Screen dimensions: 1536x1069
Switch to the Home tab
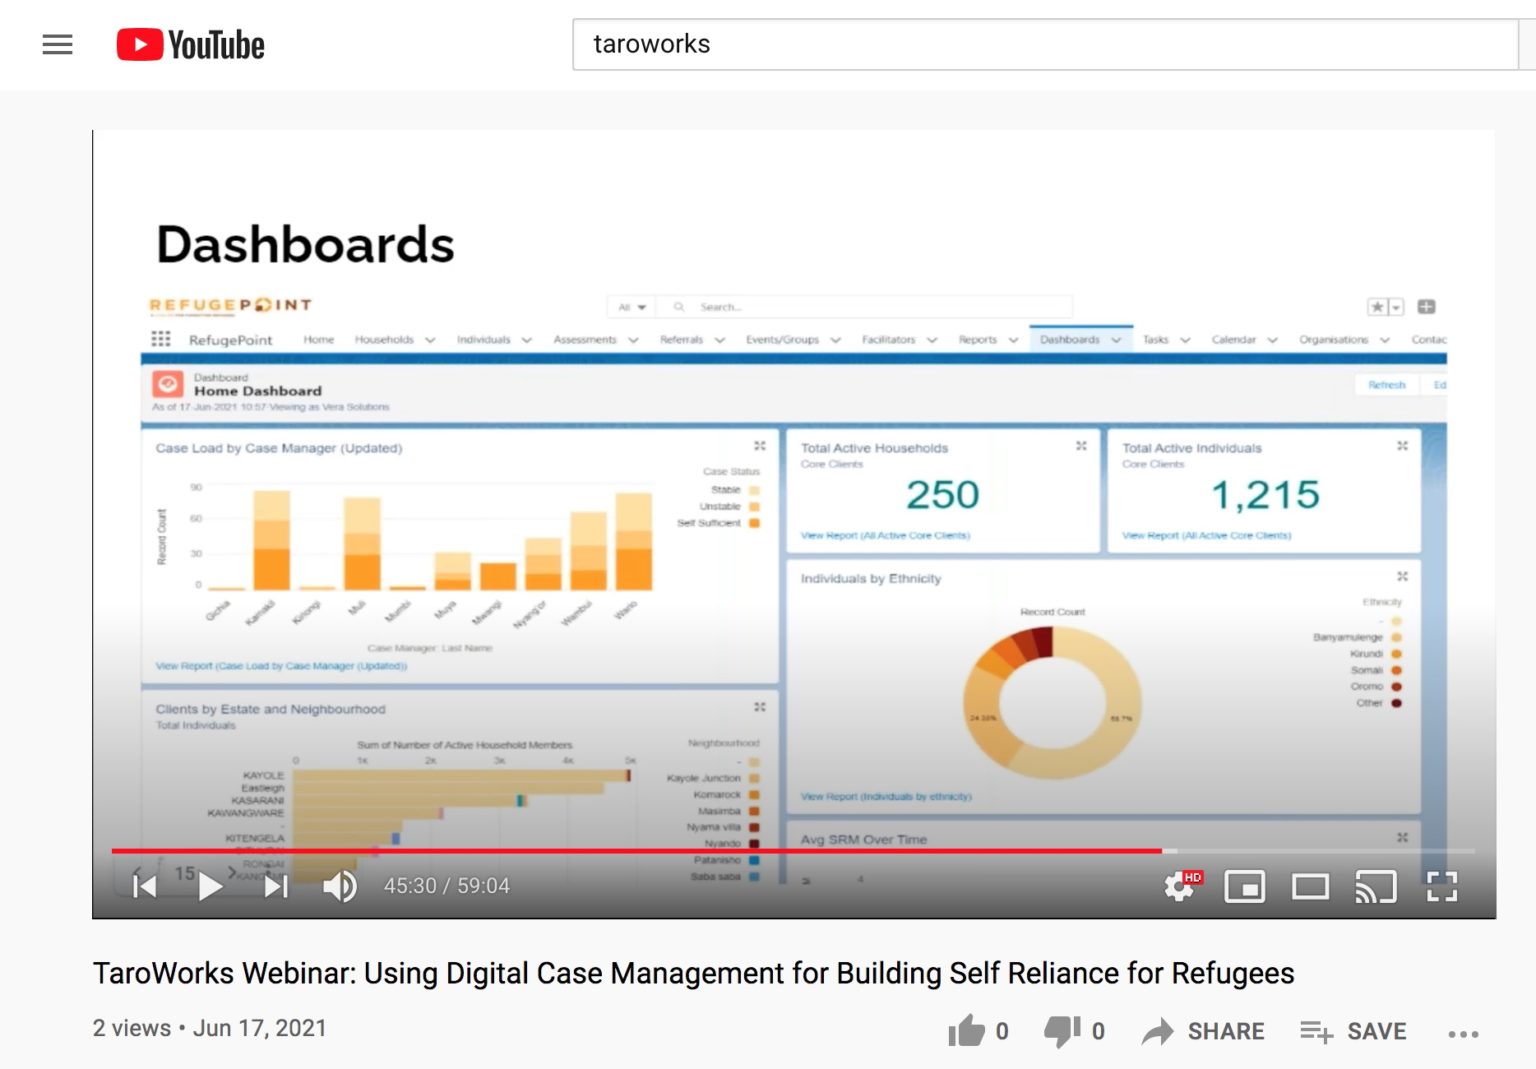click(x=318, y=339)
